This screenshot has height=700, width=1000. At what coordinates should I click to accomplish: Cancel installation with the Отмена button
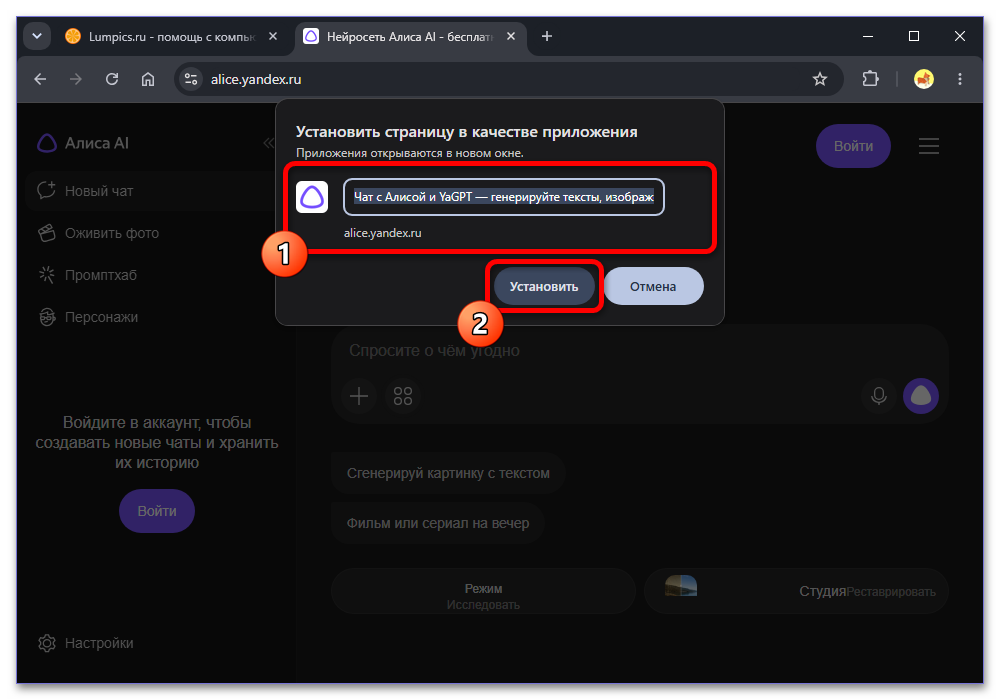pos(653,286)
